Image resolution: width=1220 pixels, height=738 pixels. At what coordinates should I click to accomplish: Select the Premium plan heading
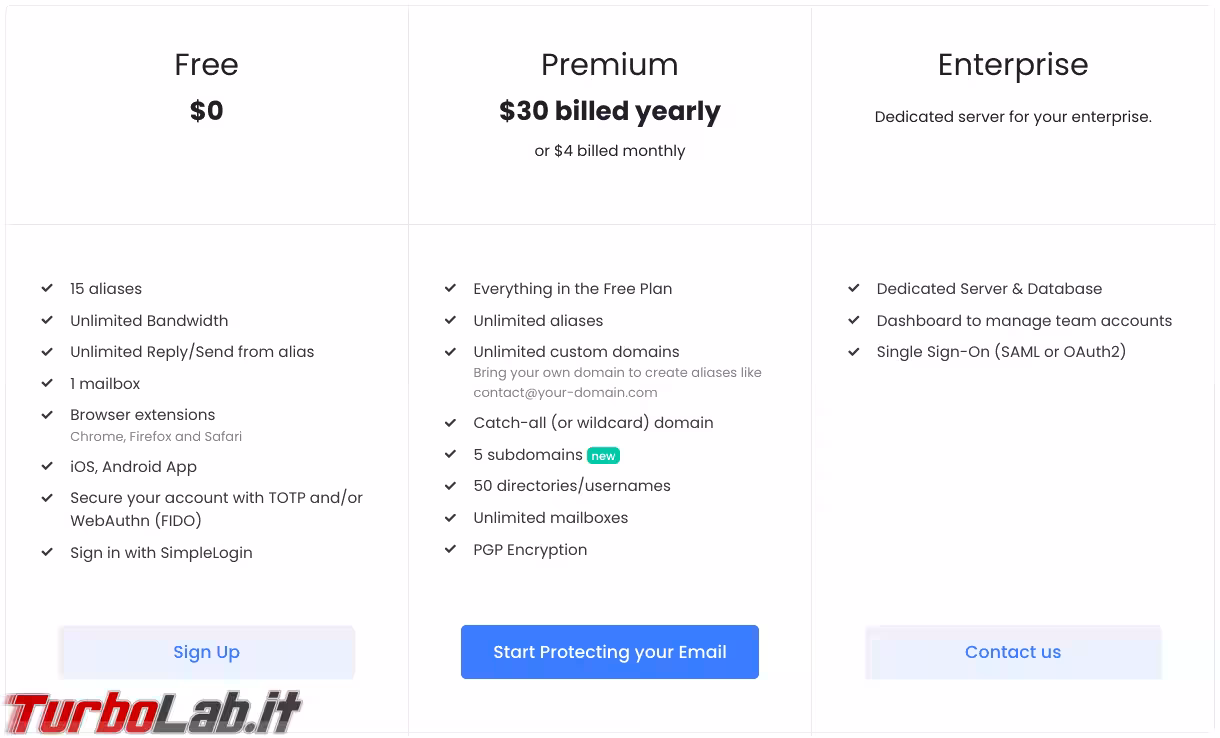click(609, 64)
